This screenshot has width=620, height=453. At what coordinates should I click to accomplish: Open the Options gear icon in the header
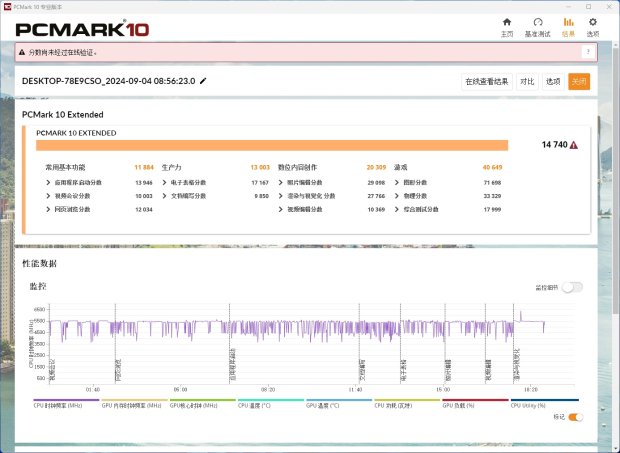(592, 22)
